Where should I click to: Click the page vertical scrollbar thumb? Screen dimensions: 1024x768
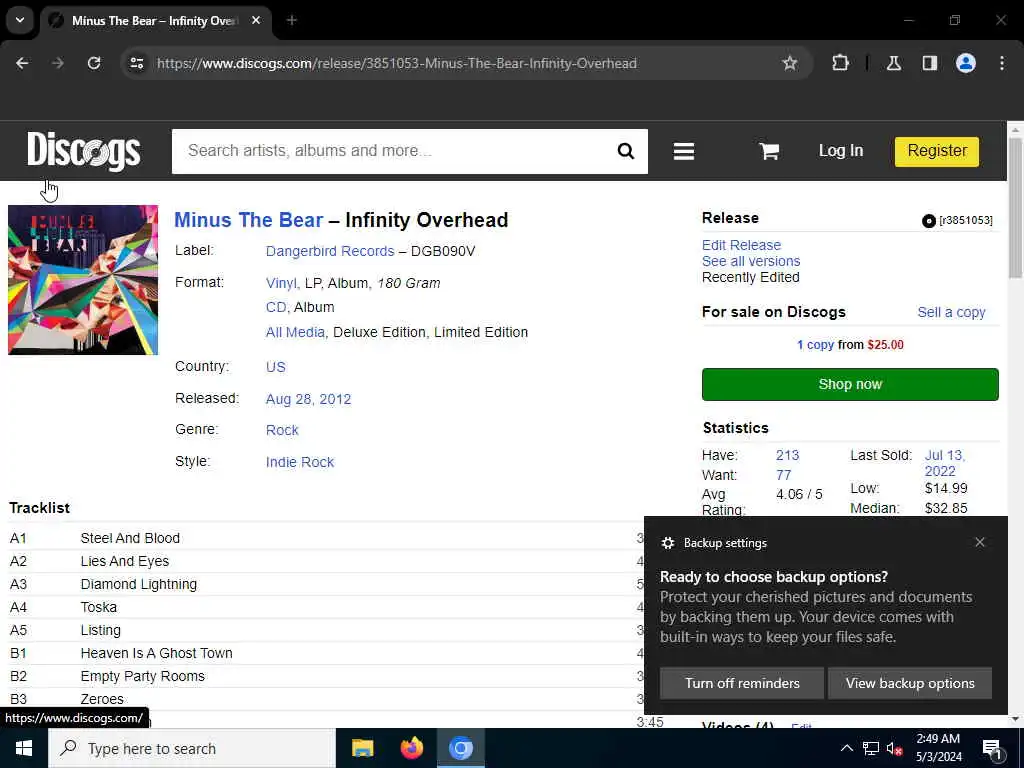[1015, 208]
